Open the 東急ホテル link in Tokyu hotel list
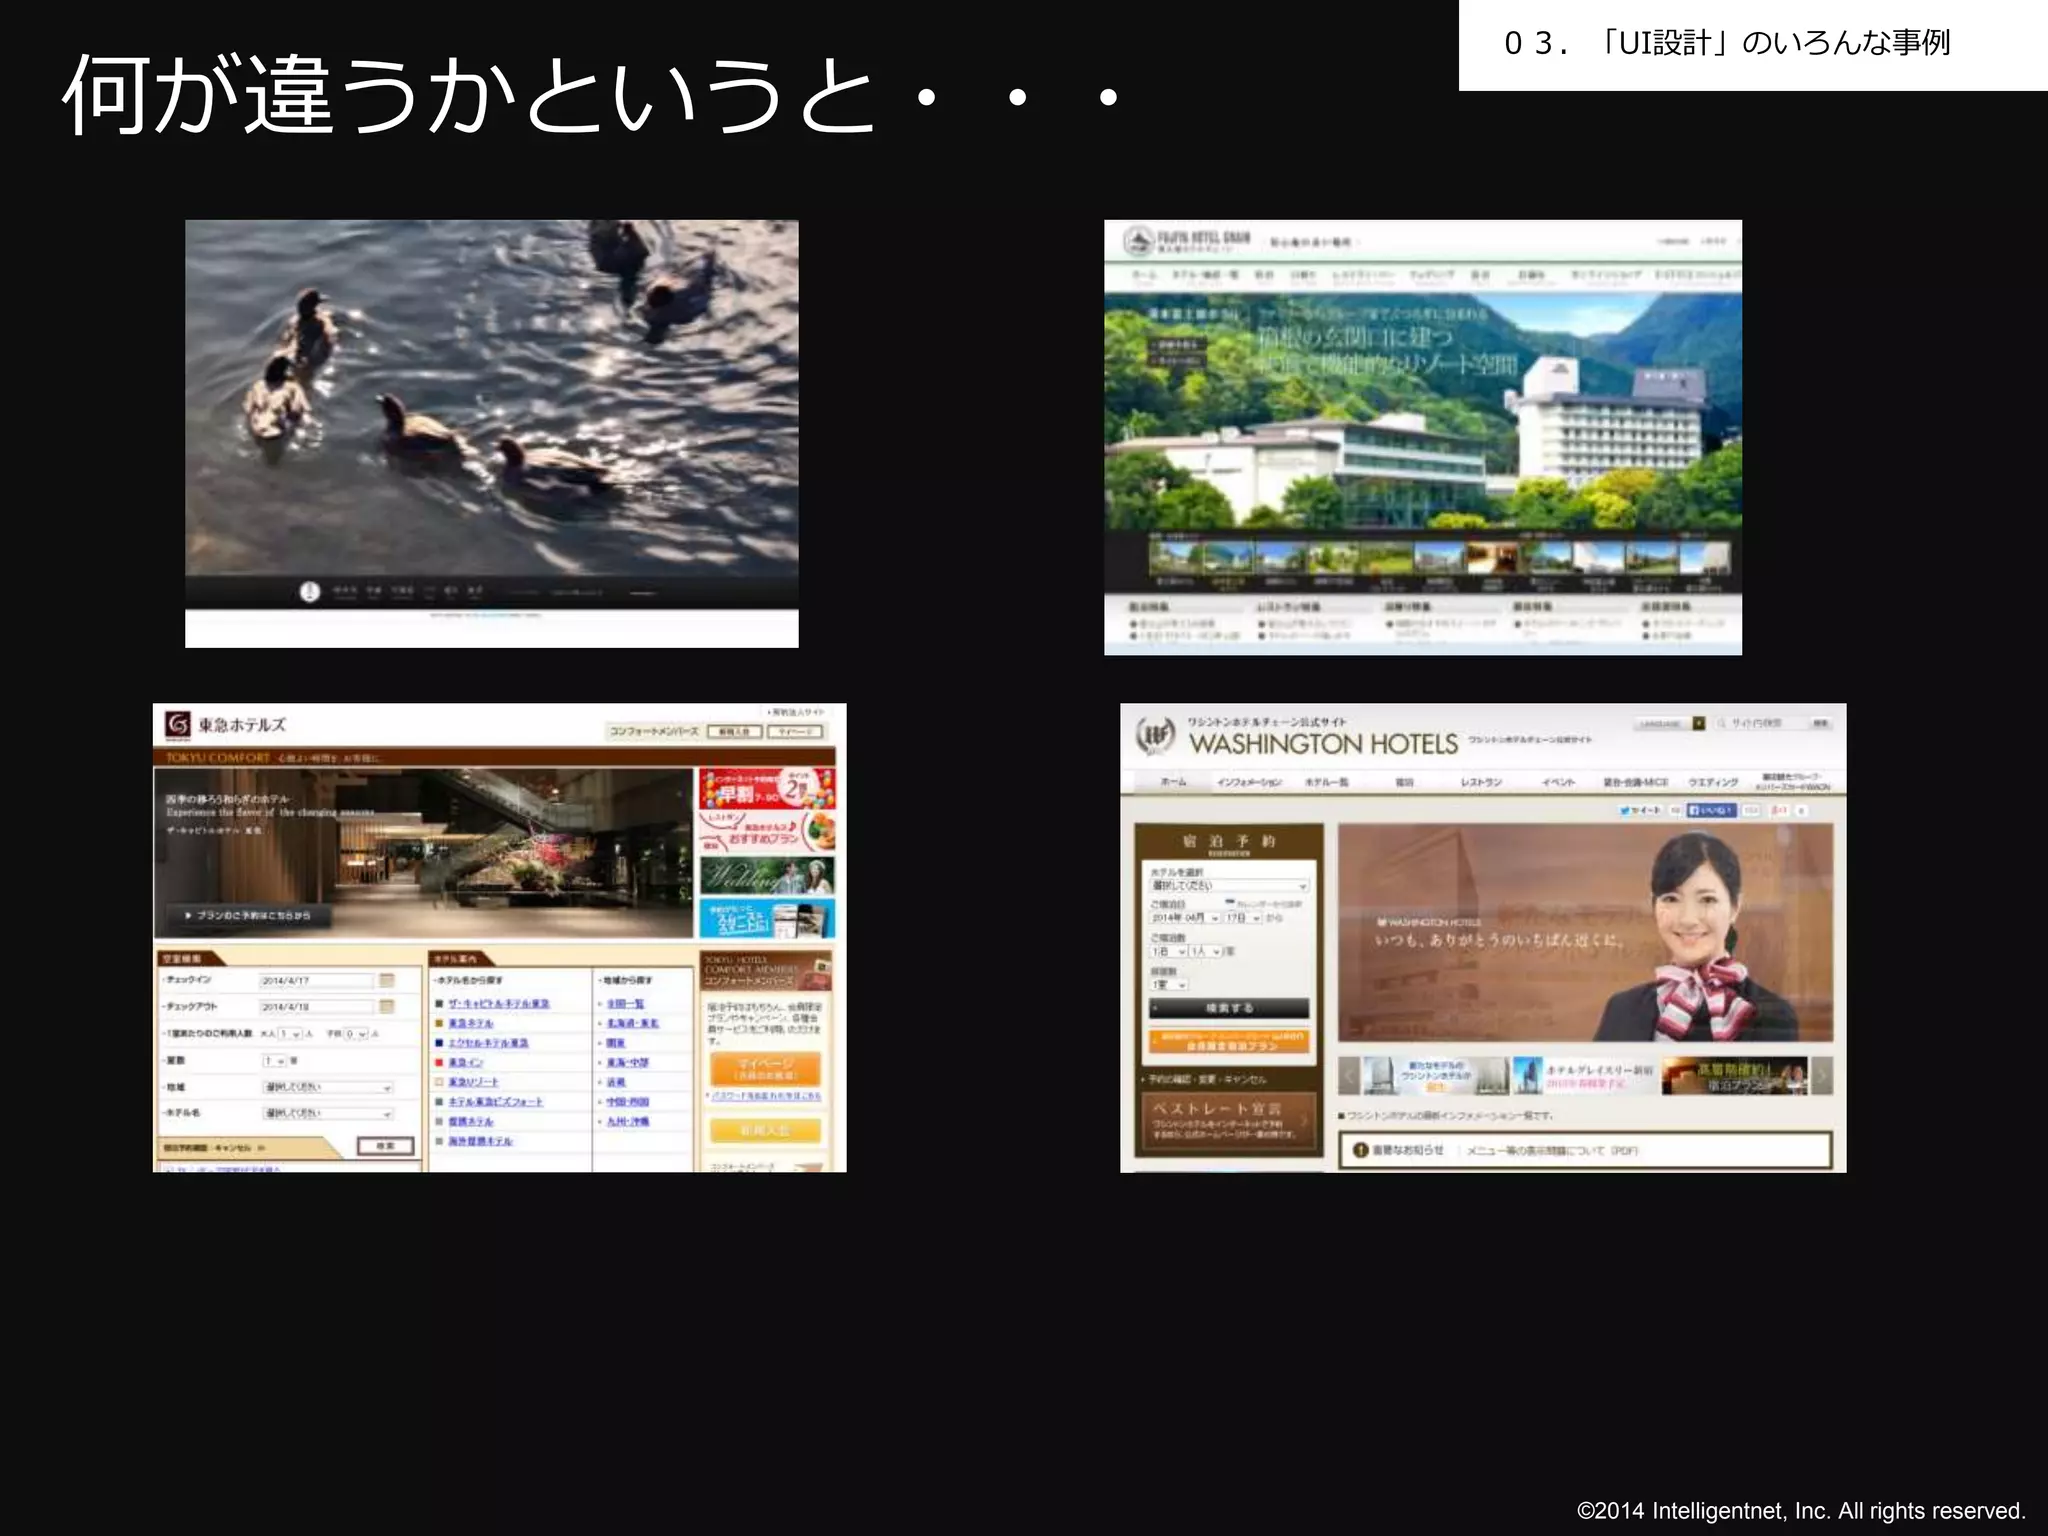The height and width of the screenshot is (1536, 2048). tap(470, 1023)
